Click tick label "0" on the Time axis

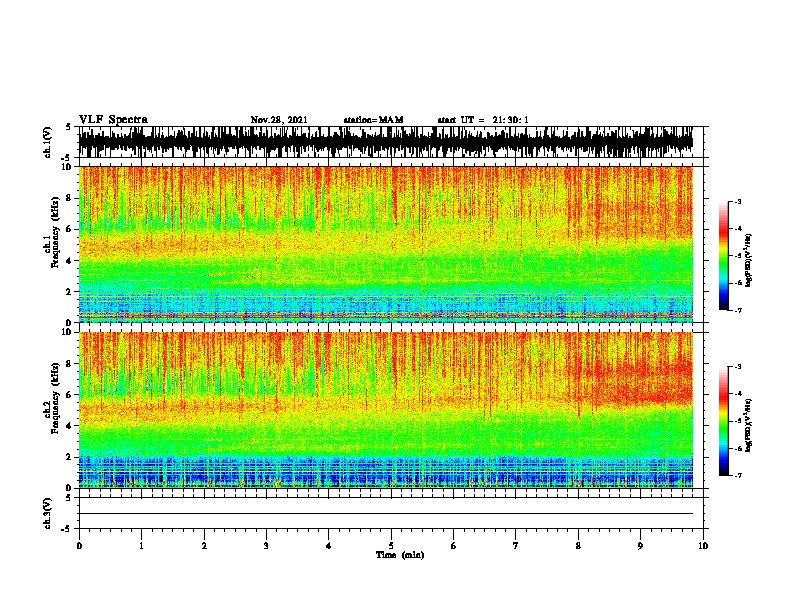[x=79, y=546]
